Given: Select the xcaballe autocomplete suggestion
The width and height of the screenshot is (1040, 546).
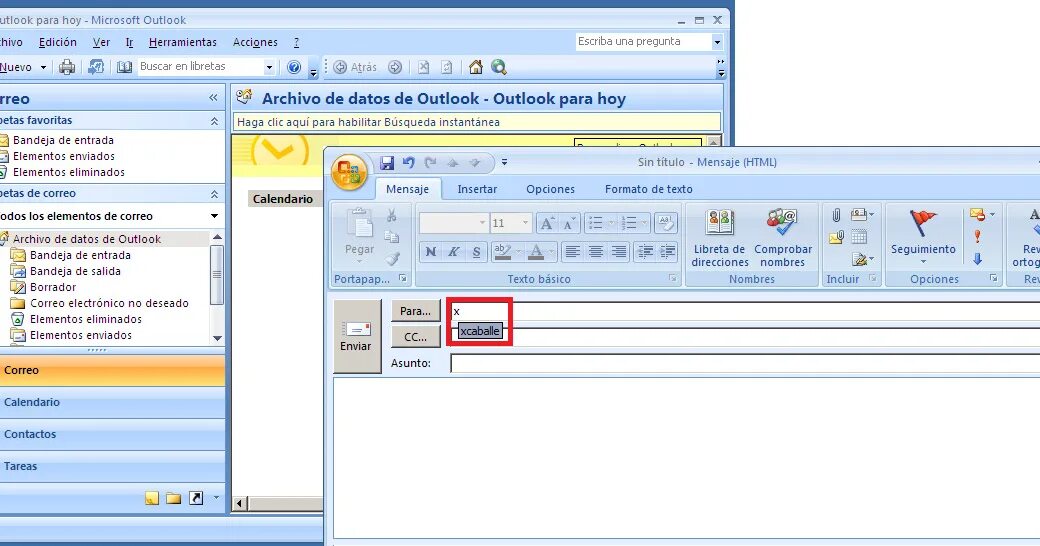Looking at the screenshot, I should (480, 330).
